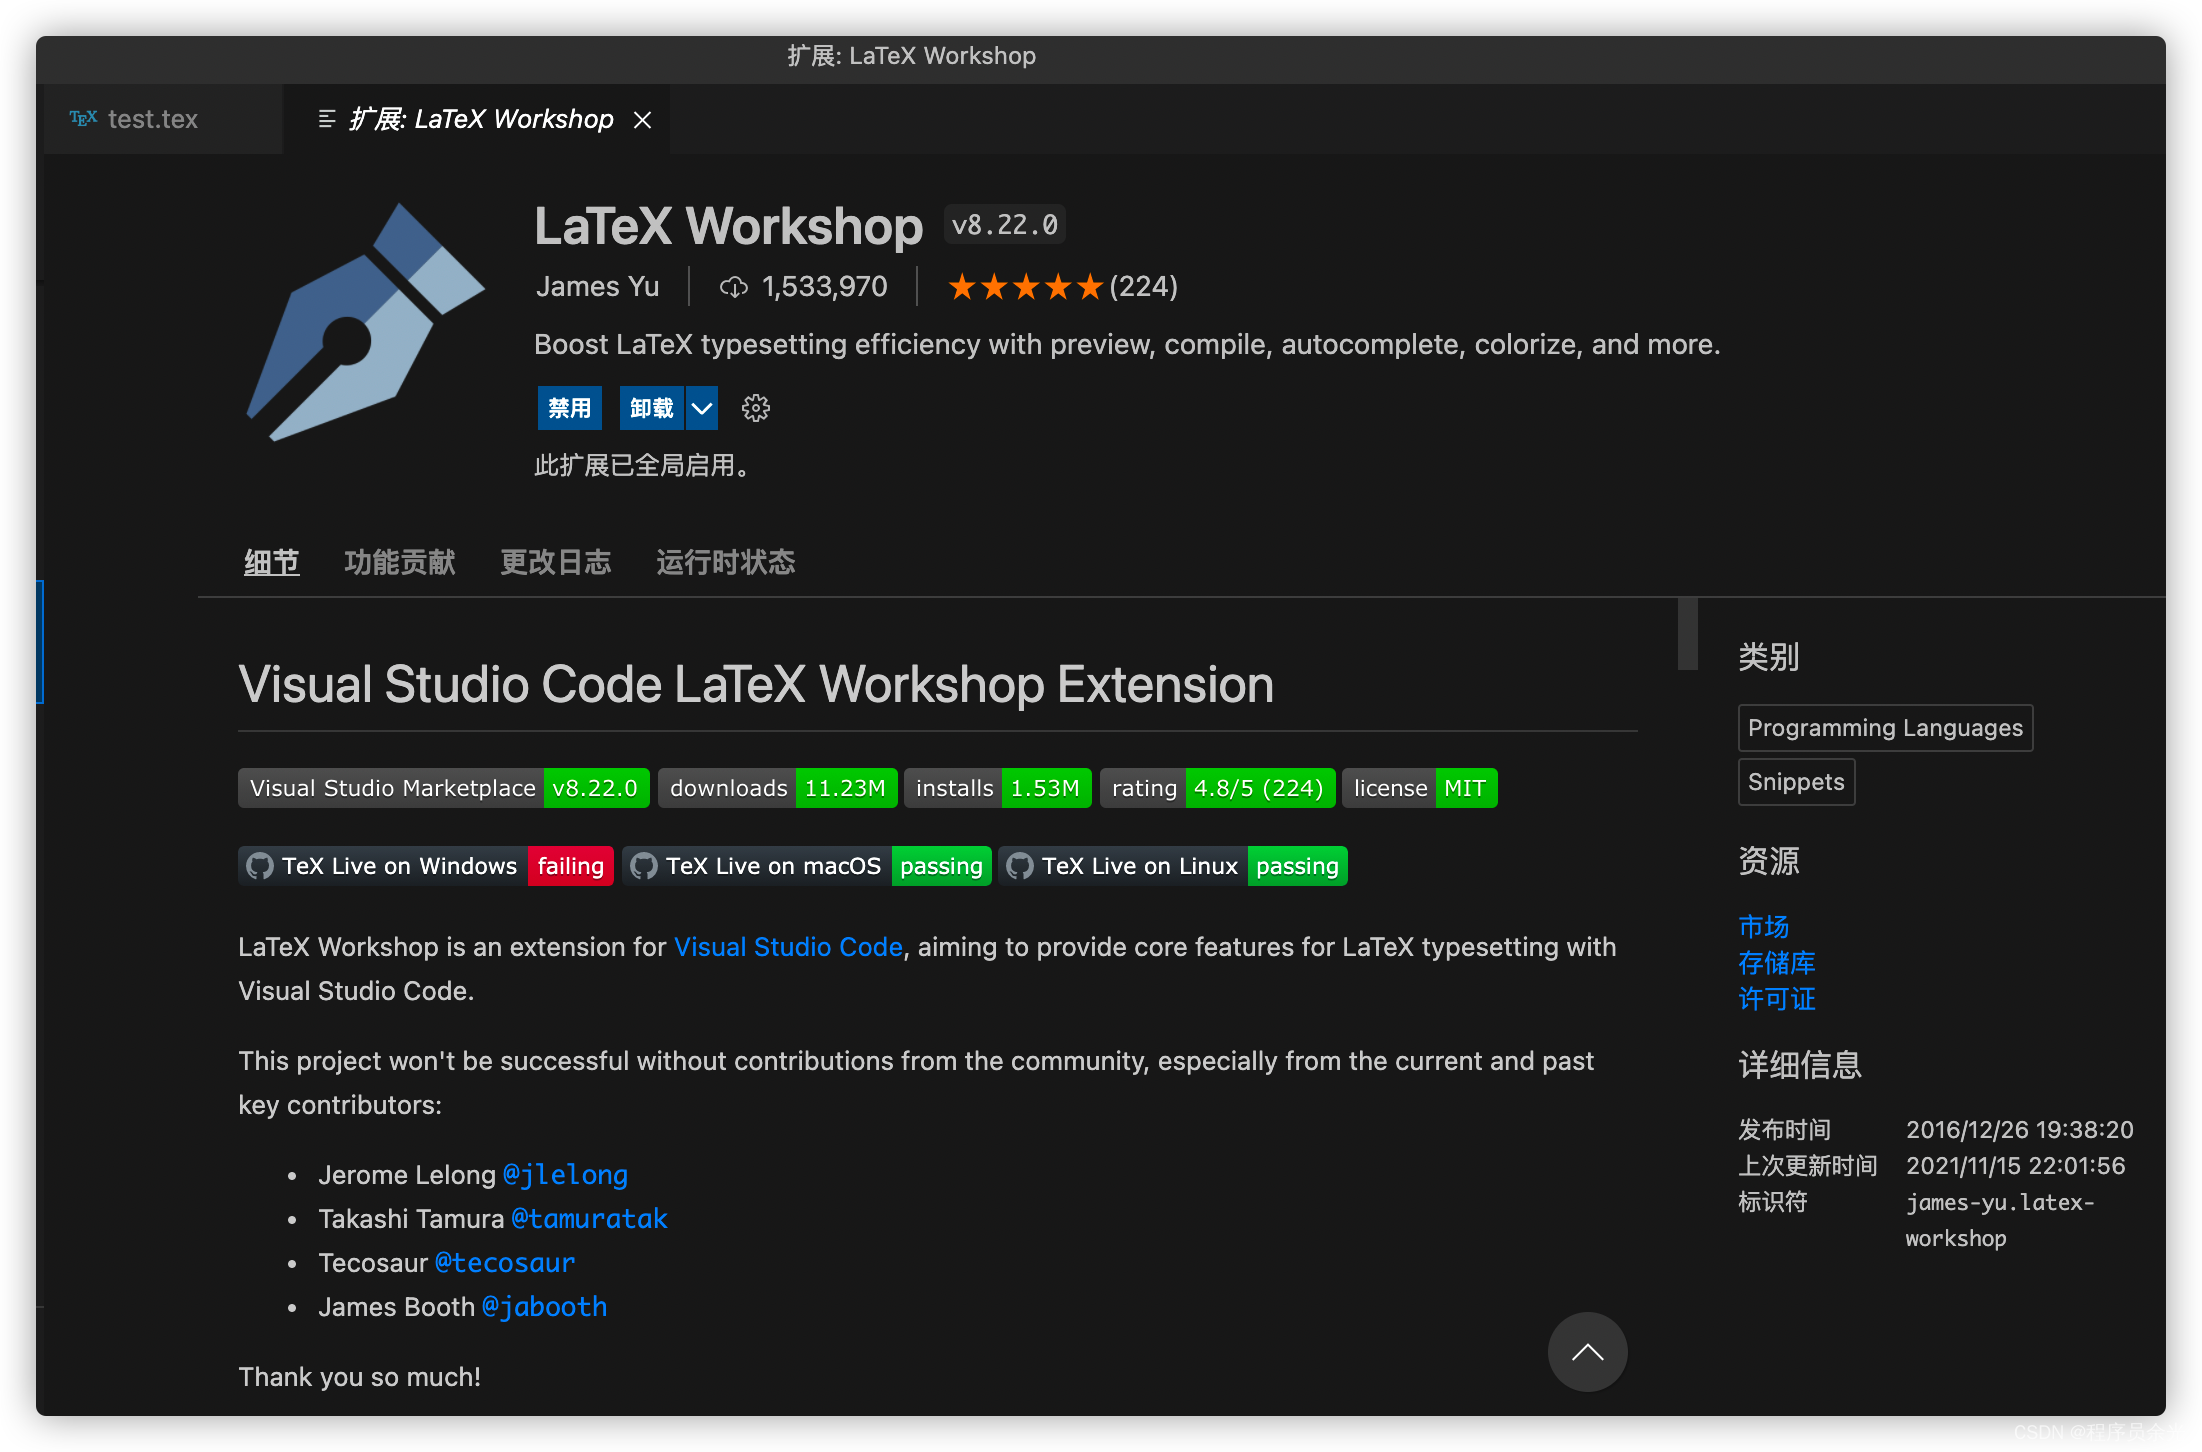
Task: Click the details pane vertical scrollbar
Action: tap(1687, 634)
